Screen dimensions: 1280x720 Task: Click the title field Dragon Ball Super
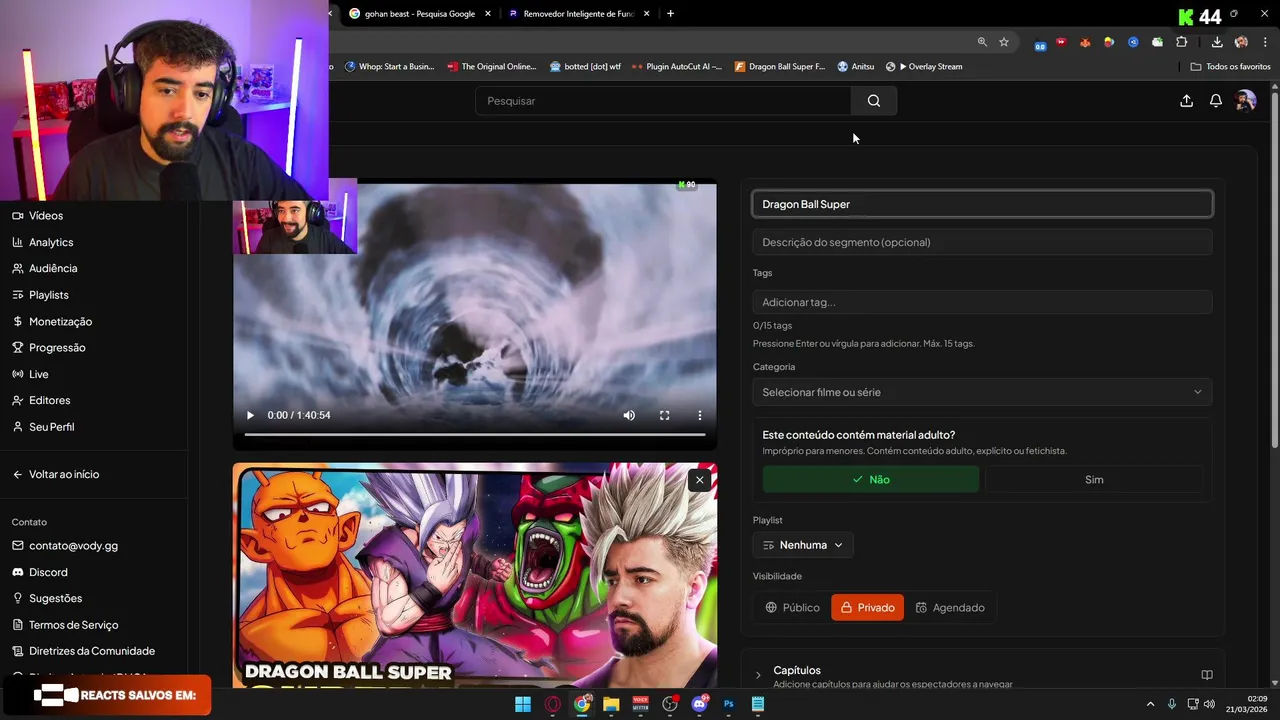click(982, 204)
